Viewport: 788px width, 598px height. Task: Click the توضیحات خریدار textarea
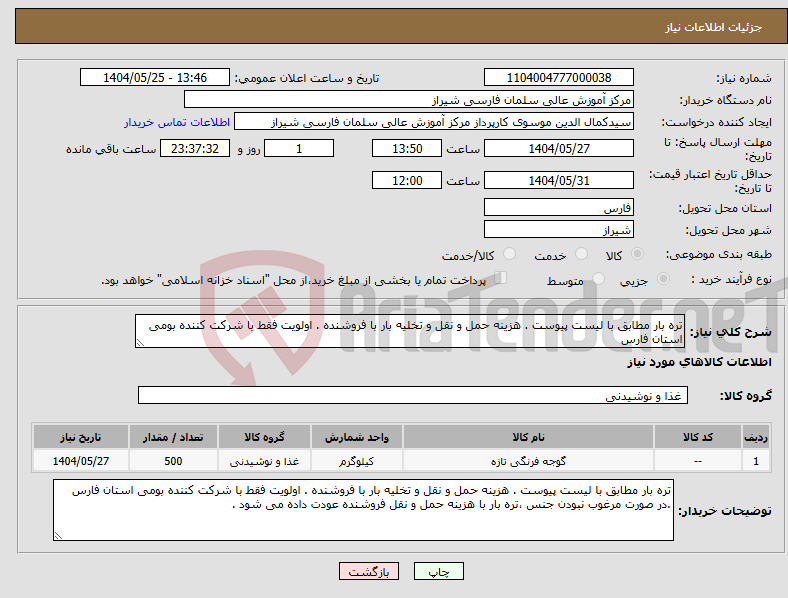[363, 510]
